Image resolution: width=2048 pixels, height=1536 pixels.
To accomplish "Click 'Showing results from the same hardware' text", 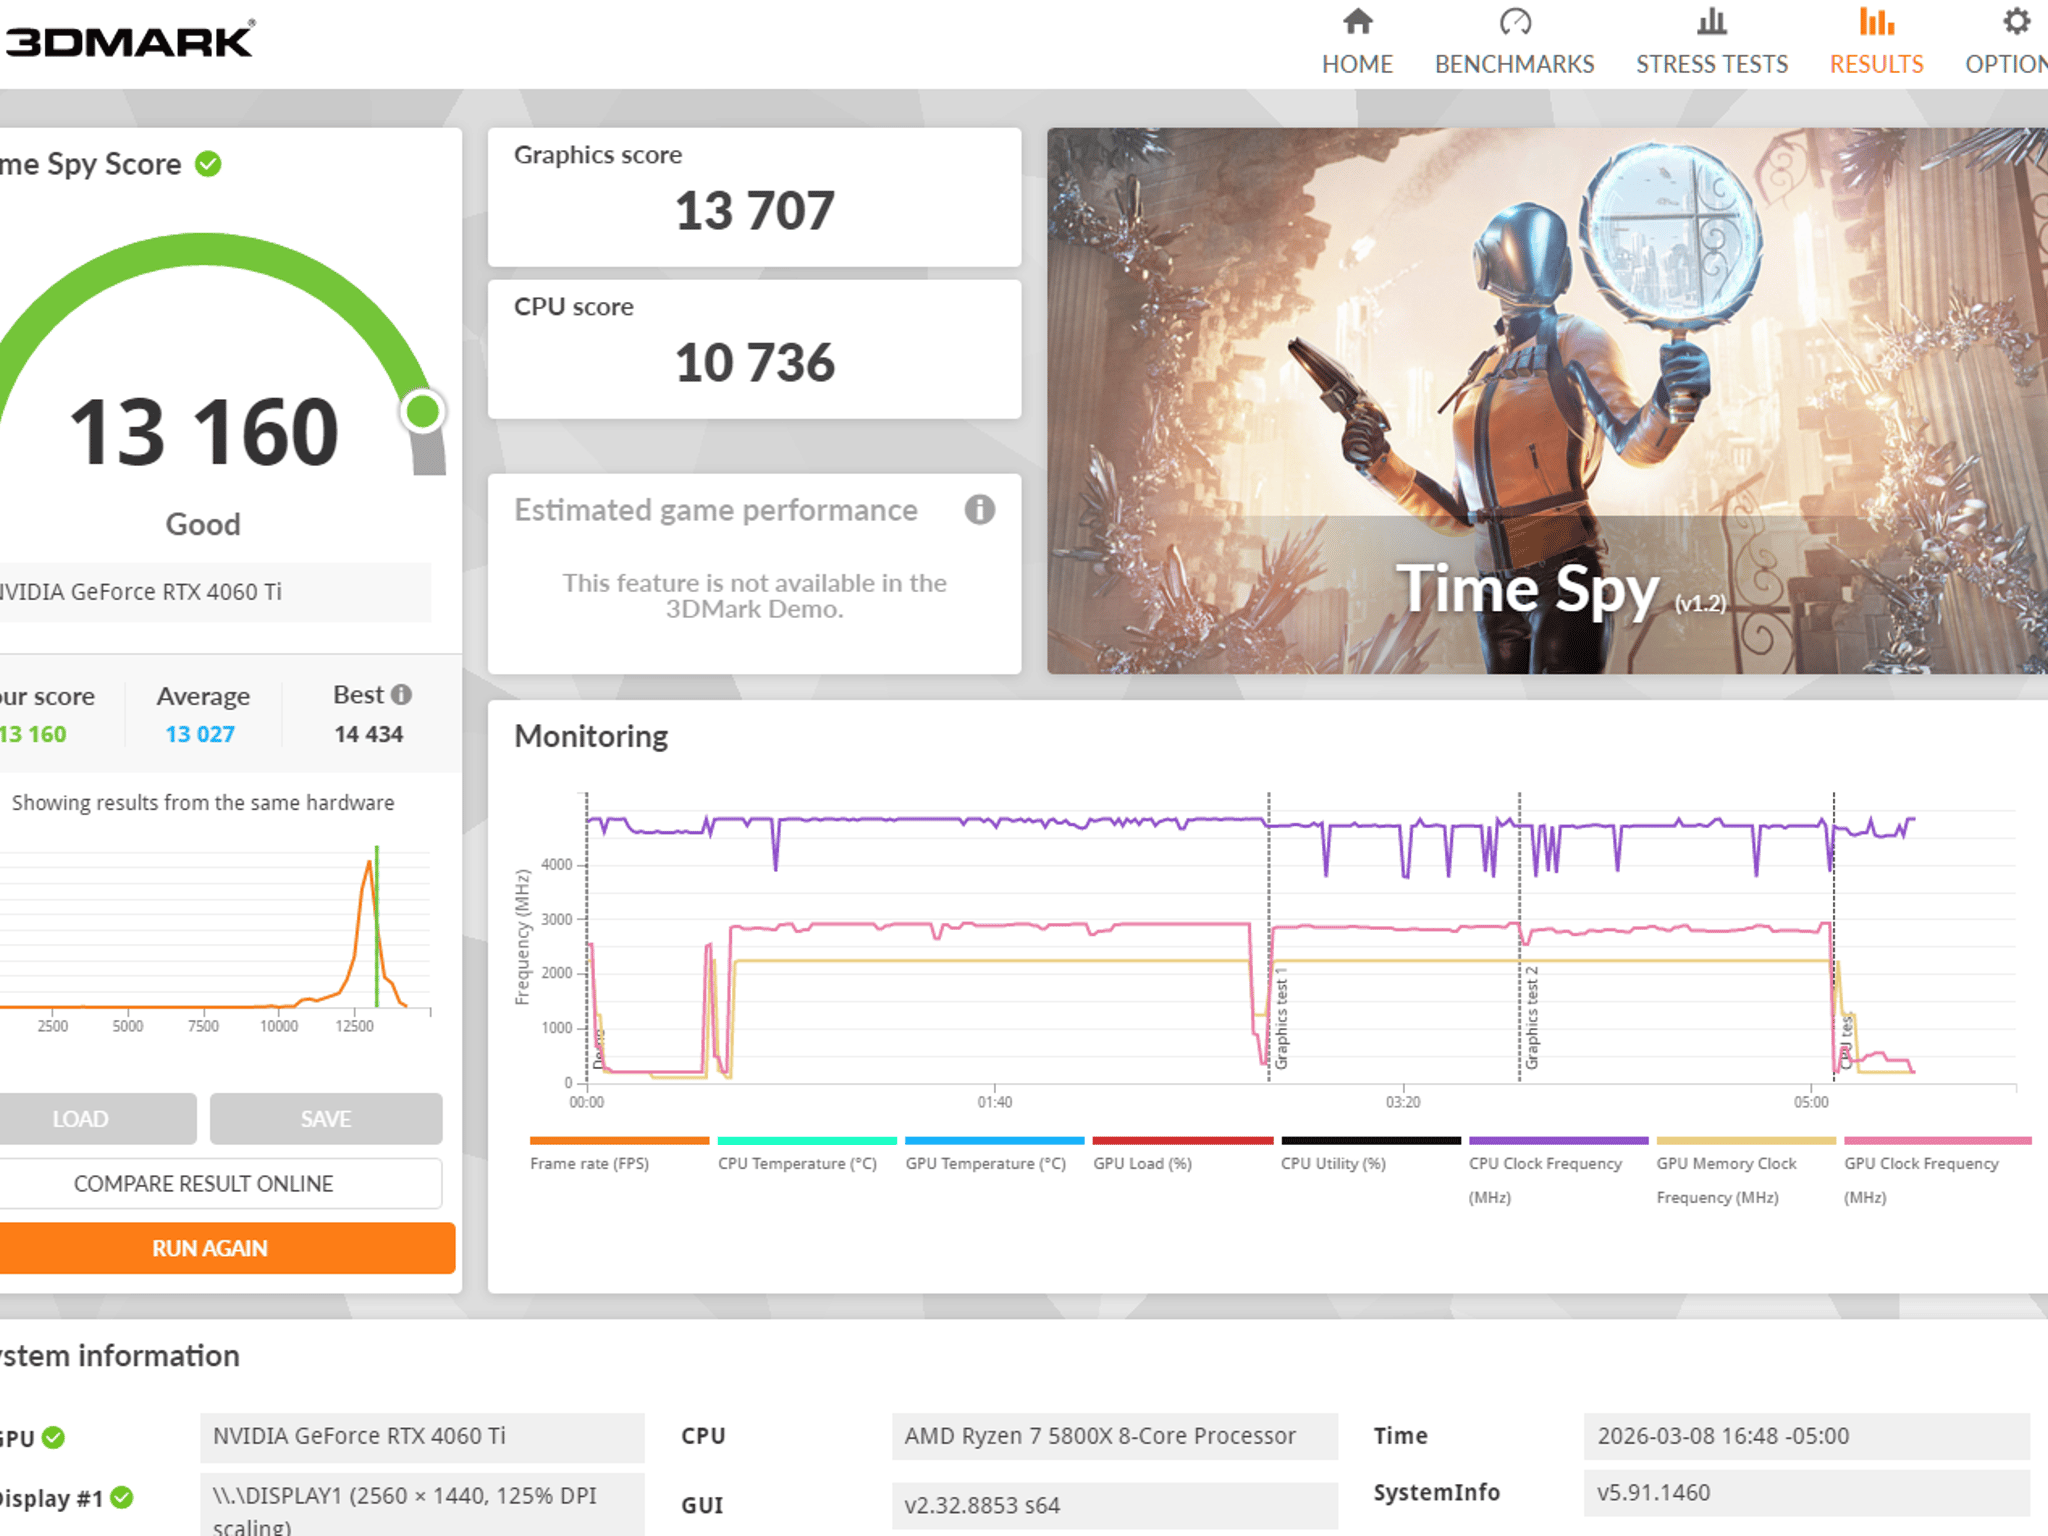I will [203, 803].
